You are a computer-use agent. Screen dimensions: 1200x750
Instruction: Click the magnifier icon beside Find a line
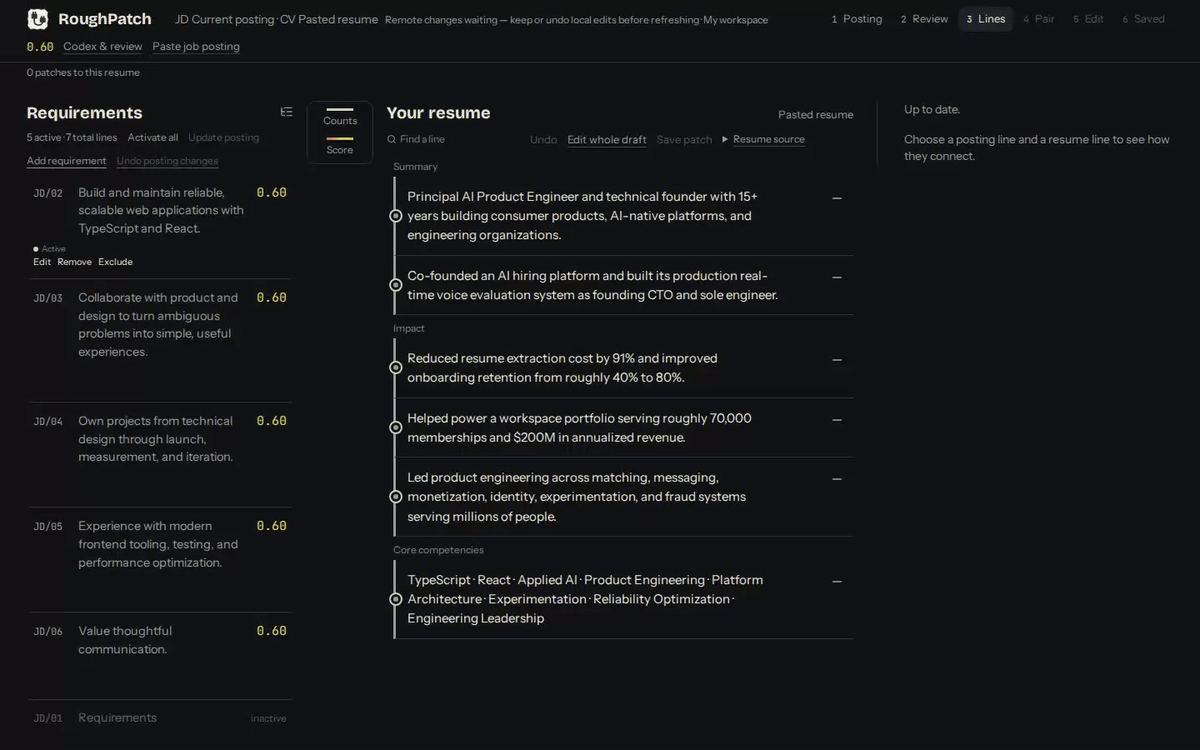point(392,140)
